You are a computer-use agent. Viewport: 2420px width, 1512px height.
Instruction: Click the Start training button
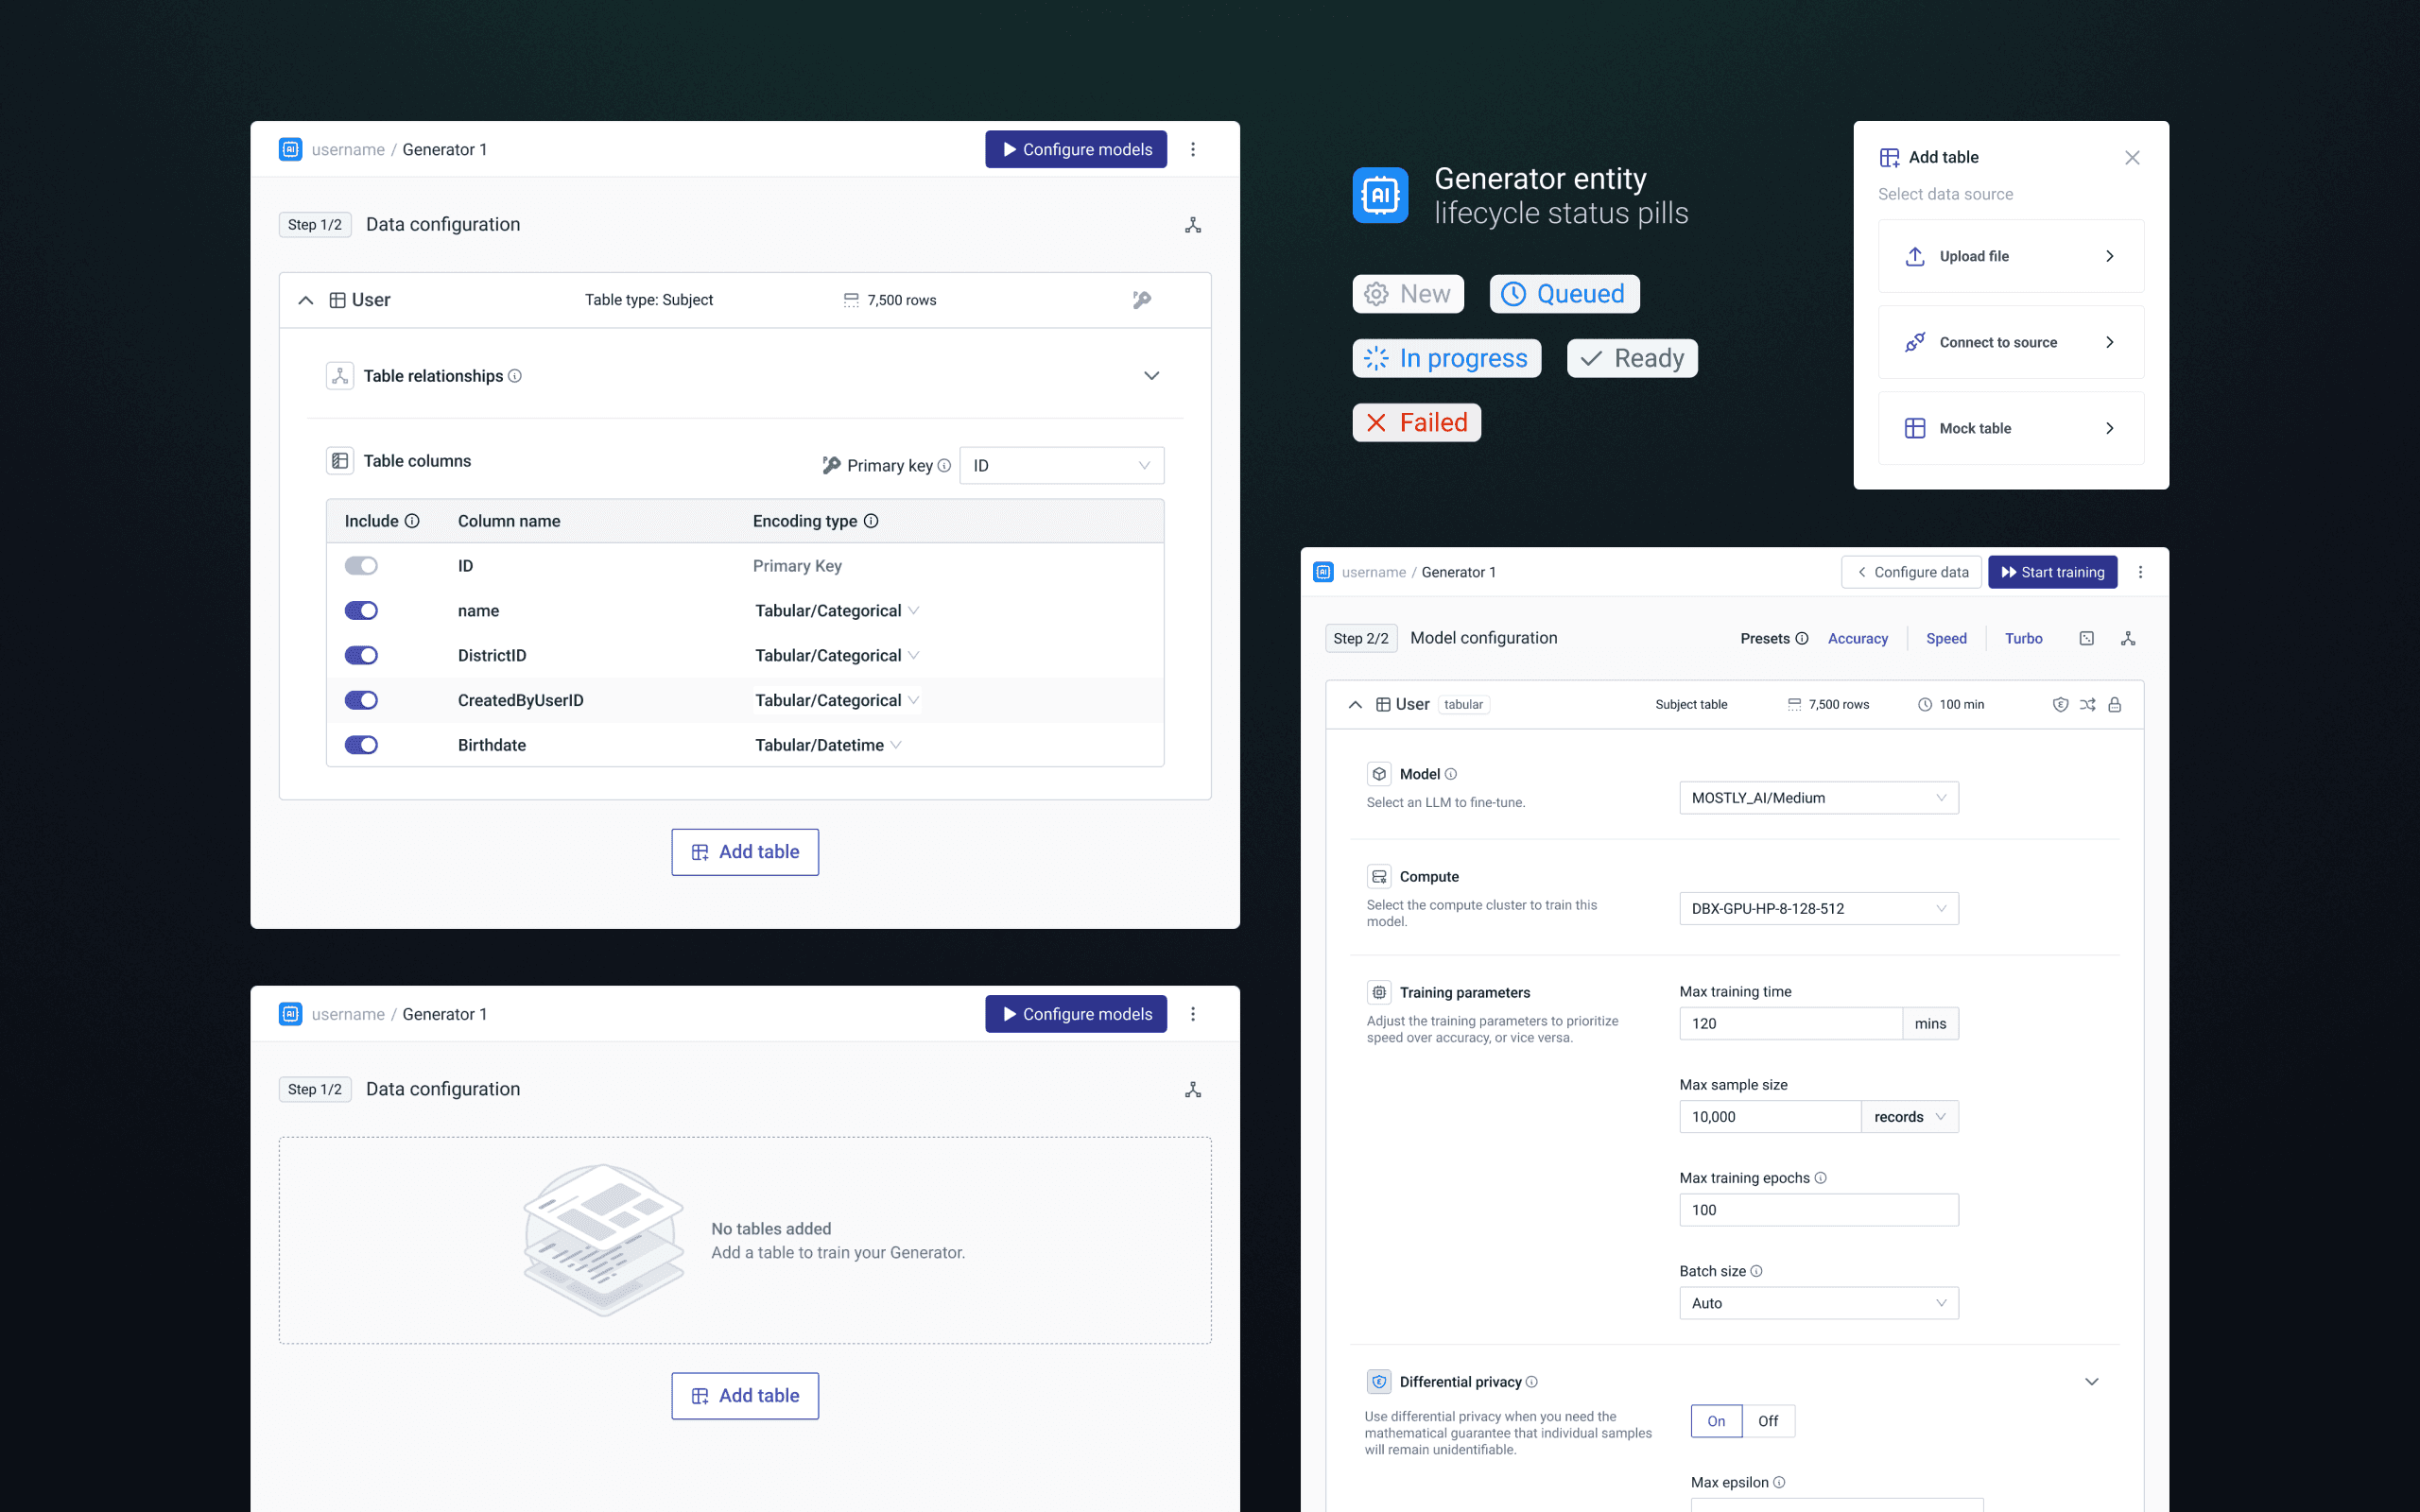pyautogui.click(x=2052, y=572)
